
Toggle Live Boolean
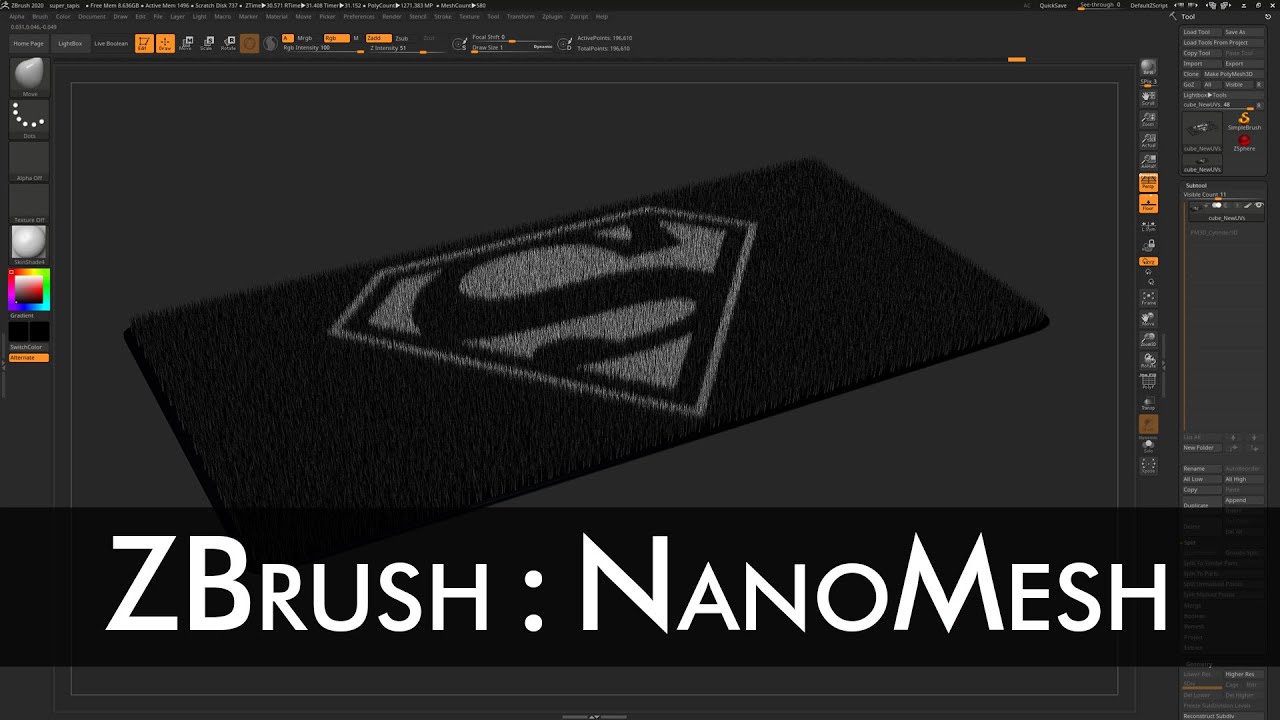pos(111,43)
